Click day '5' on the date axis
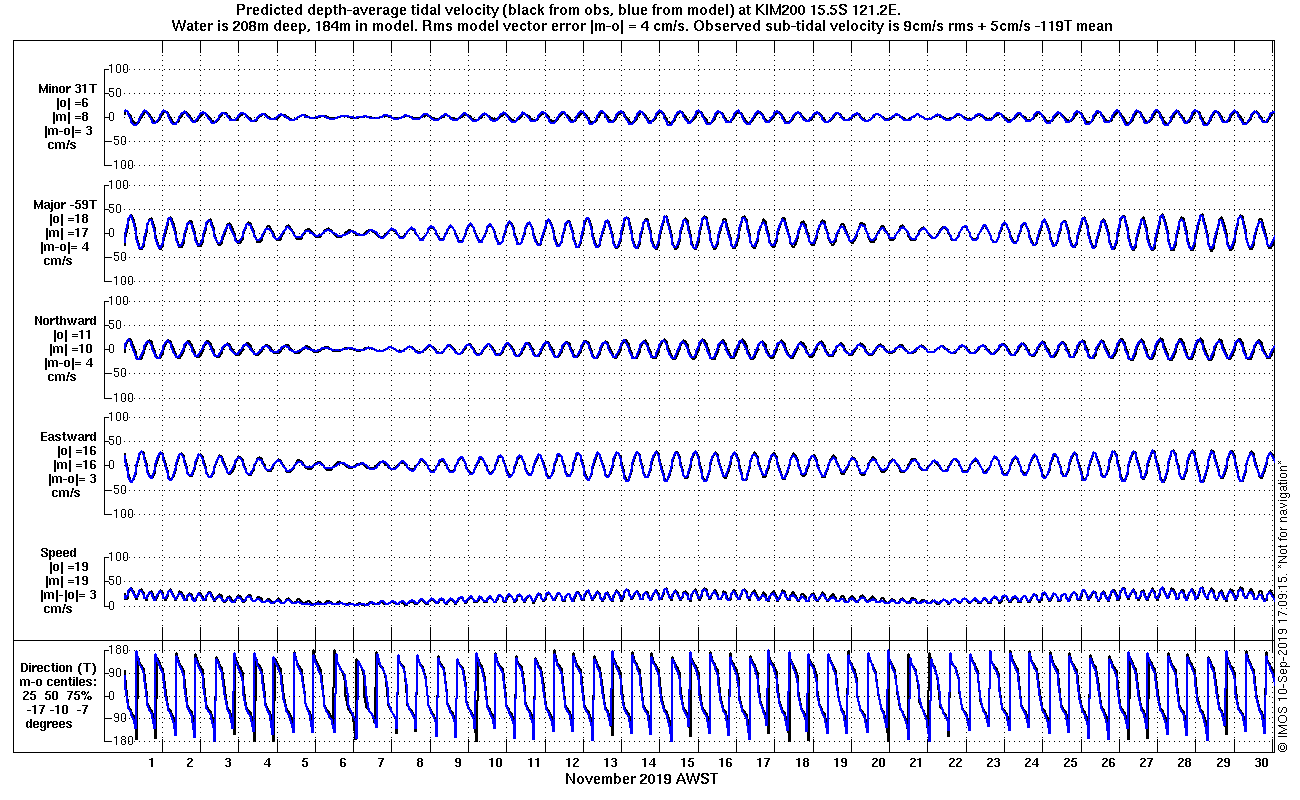The image size is (1300, 800). tap(305, 762)
